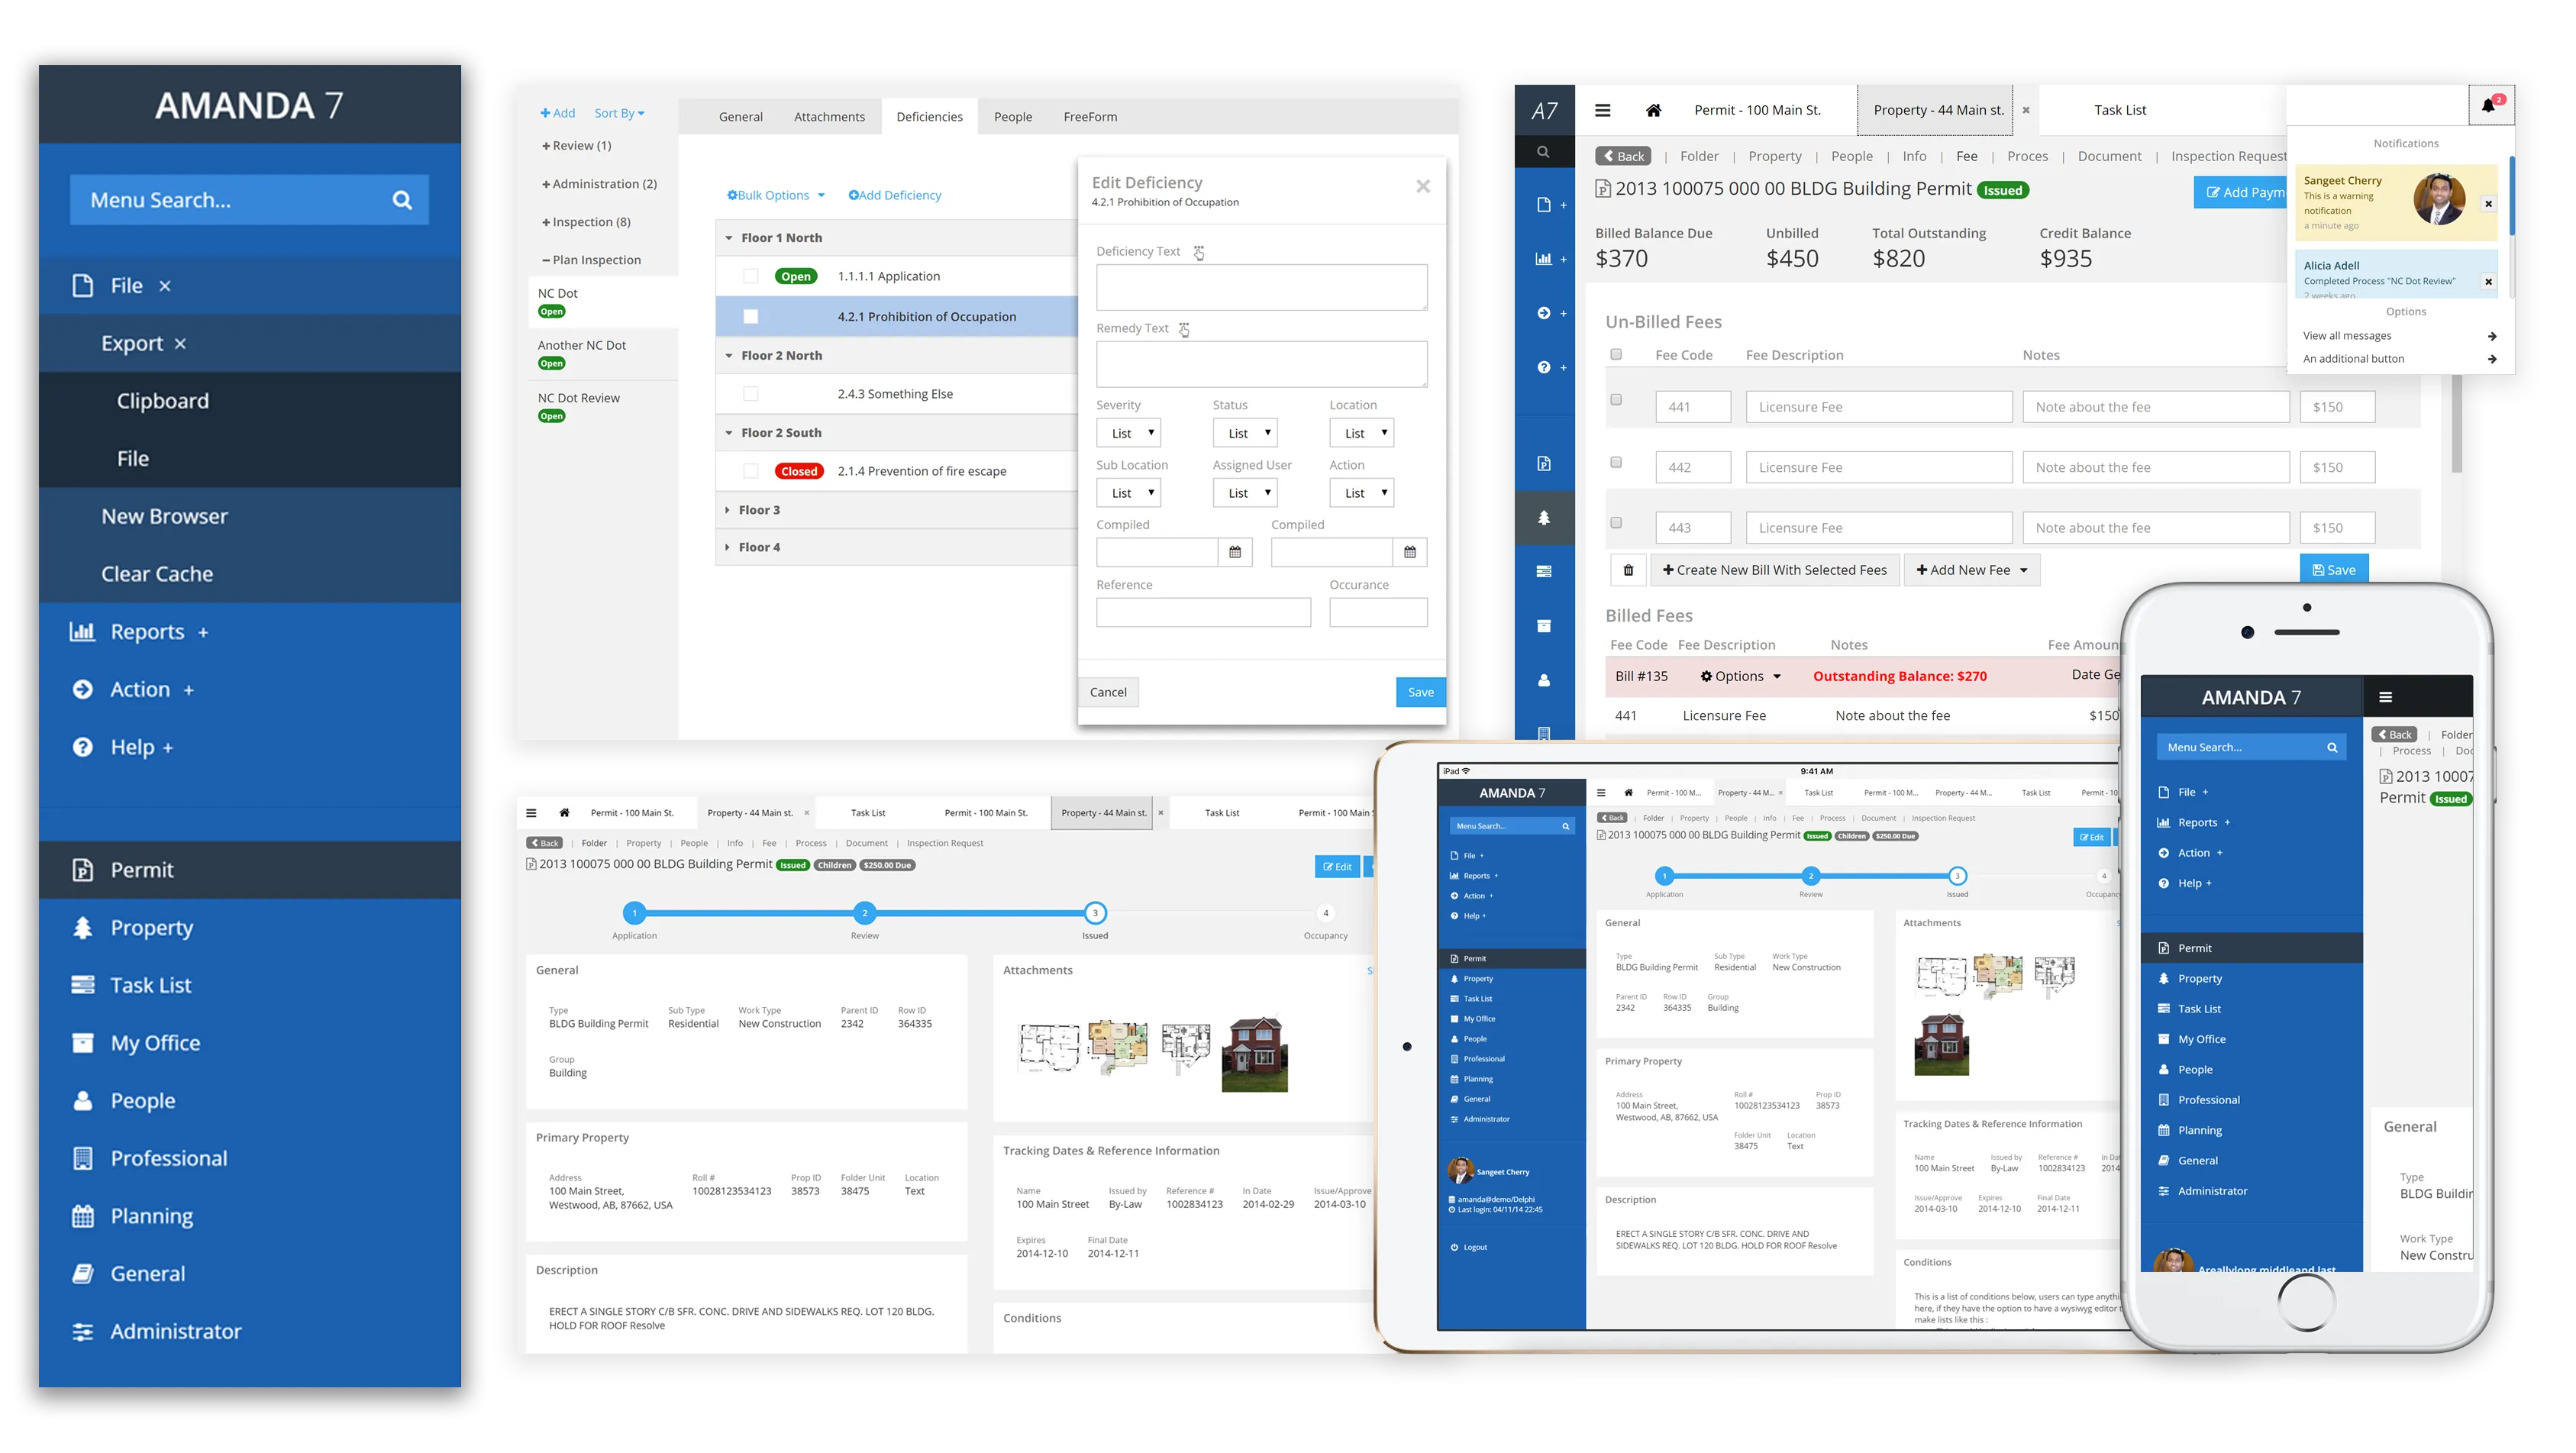This screenshot has width=2576, height=1453.
Task: Click the search magnifier in Menu Search box
Action: pyautogui.click(x=402, y=200)
